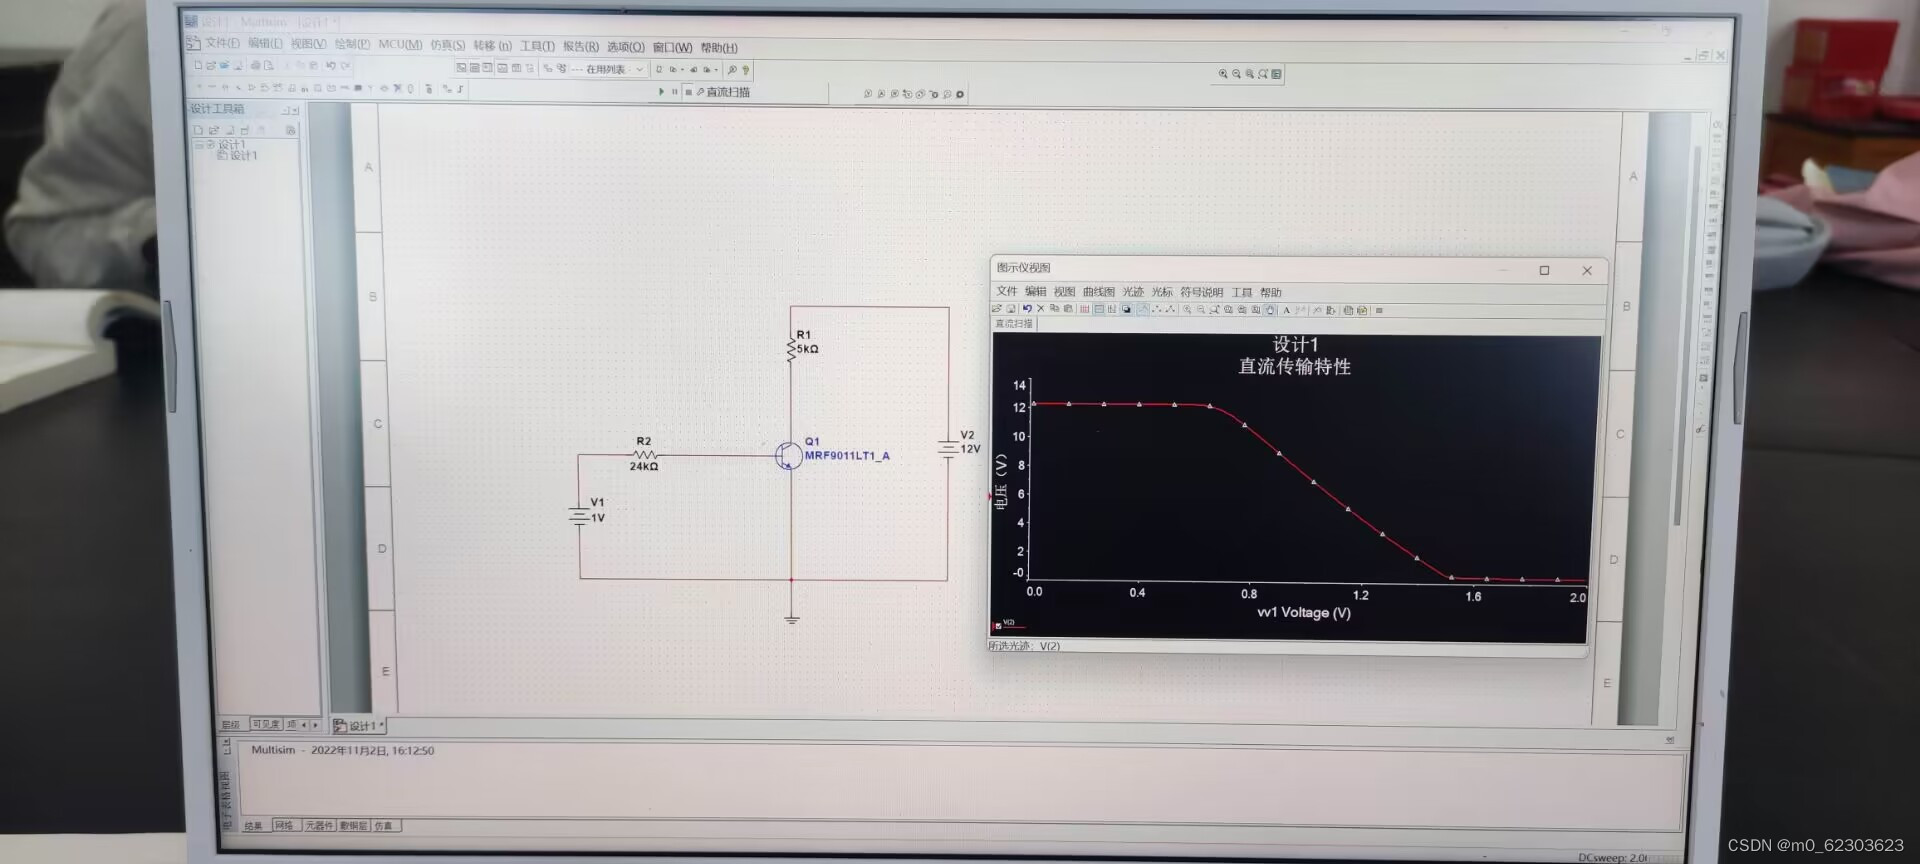Select transistor Q1 MRF9011LT1_A on schematic
Image resolution: width=1920 pixels, height=864 pixels.
pos(789,456)
